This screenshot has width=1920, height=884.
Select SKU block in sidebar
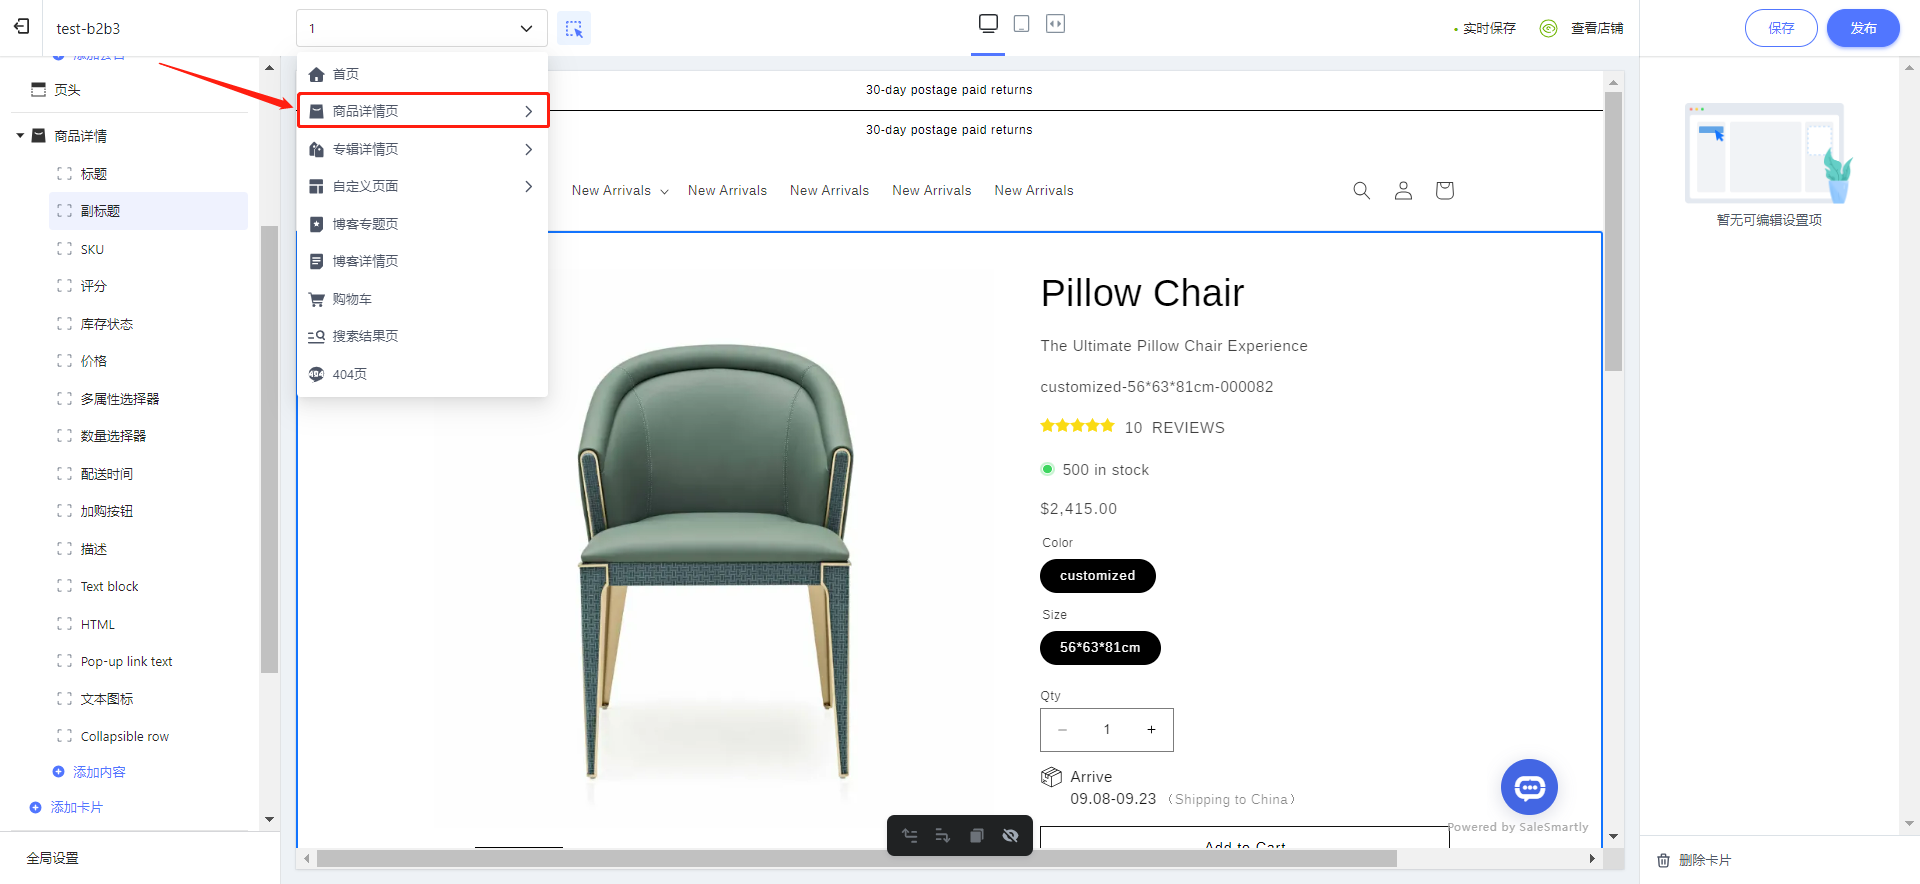click(x=148, y=249)
